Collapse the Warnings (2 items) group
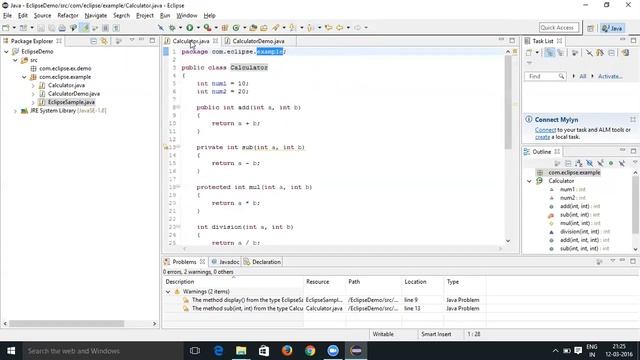 168,291
